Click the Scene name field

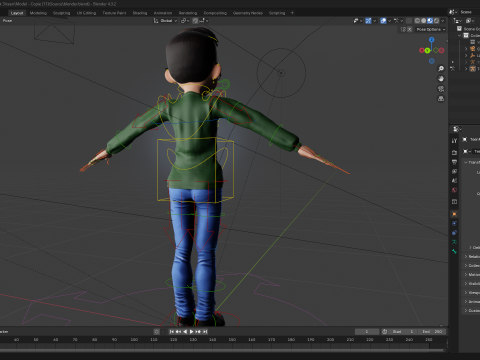(x=470, y=12)
